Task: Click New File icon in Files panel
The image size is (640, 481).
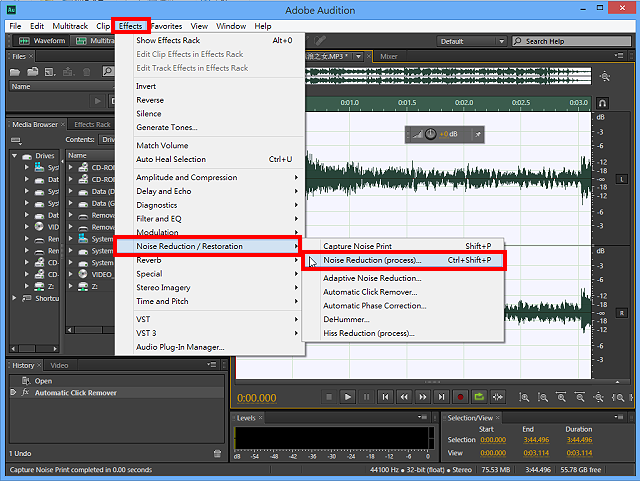Action: click(50, 72)
